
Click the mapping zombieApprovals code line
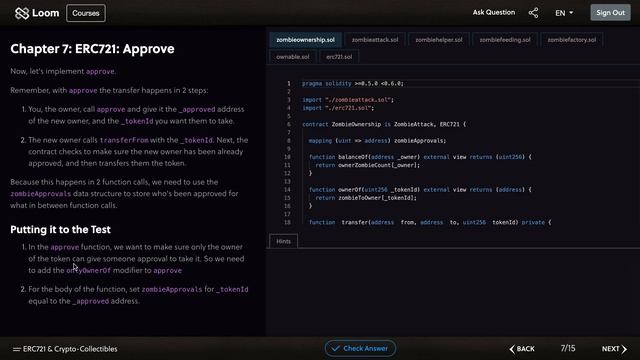(377, 140)
